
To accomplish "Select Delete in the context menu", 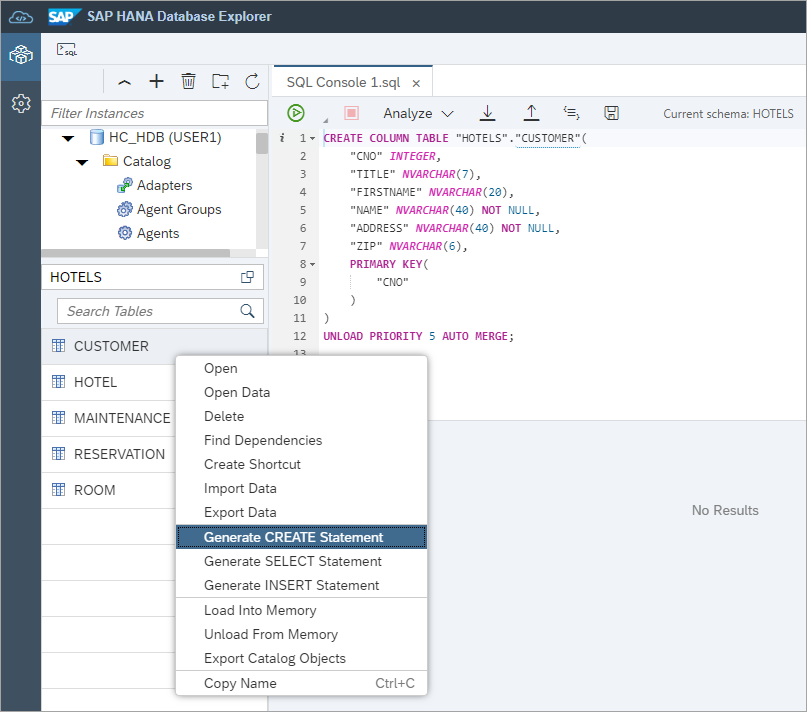I will pos(301,416).
